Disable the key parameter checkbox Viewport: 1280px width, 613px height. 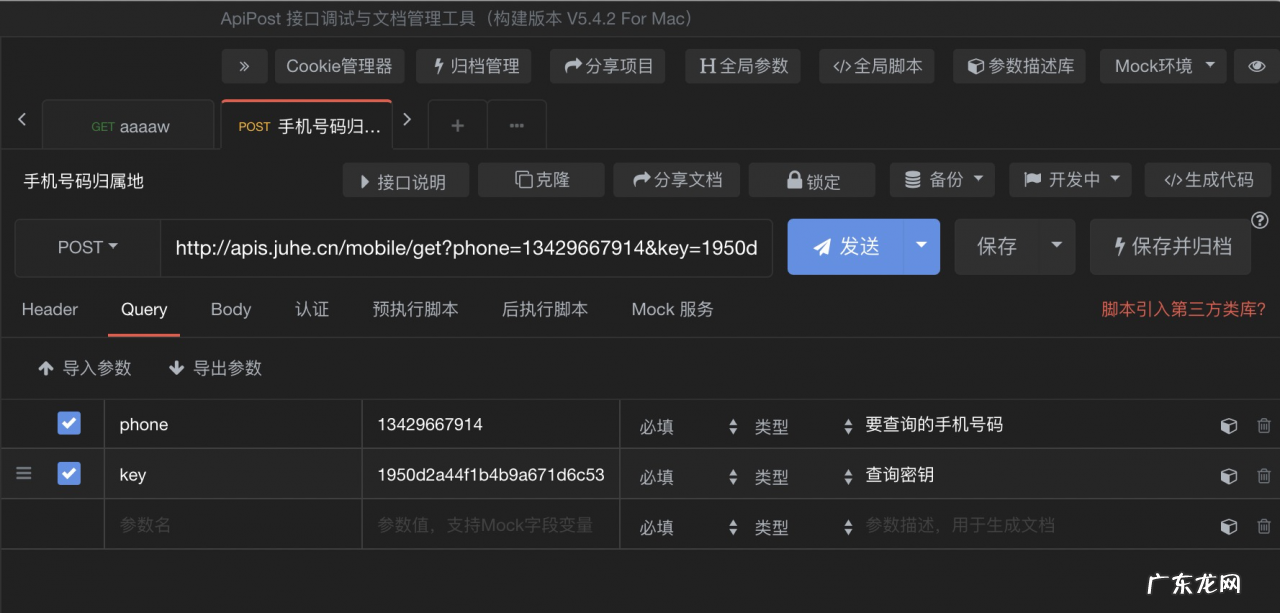(x=68, y=473)
